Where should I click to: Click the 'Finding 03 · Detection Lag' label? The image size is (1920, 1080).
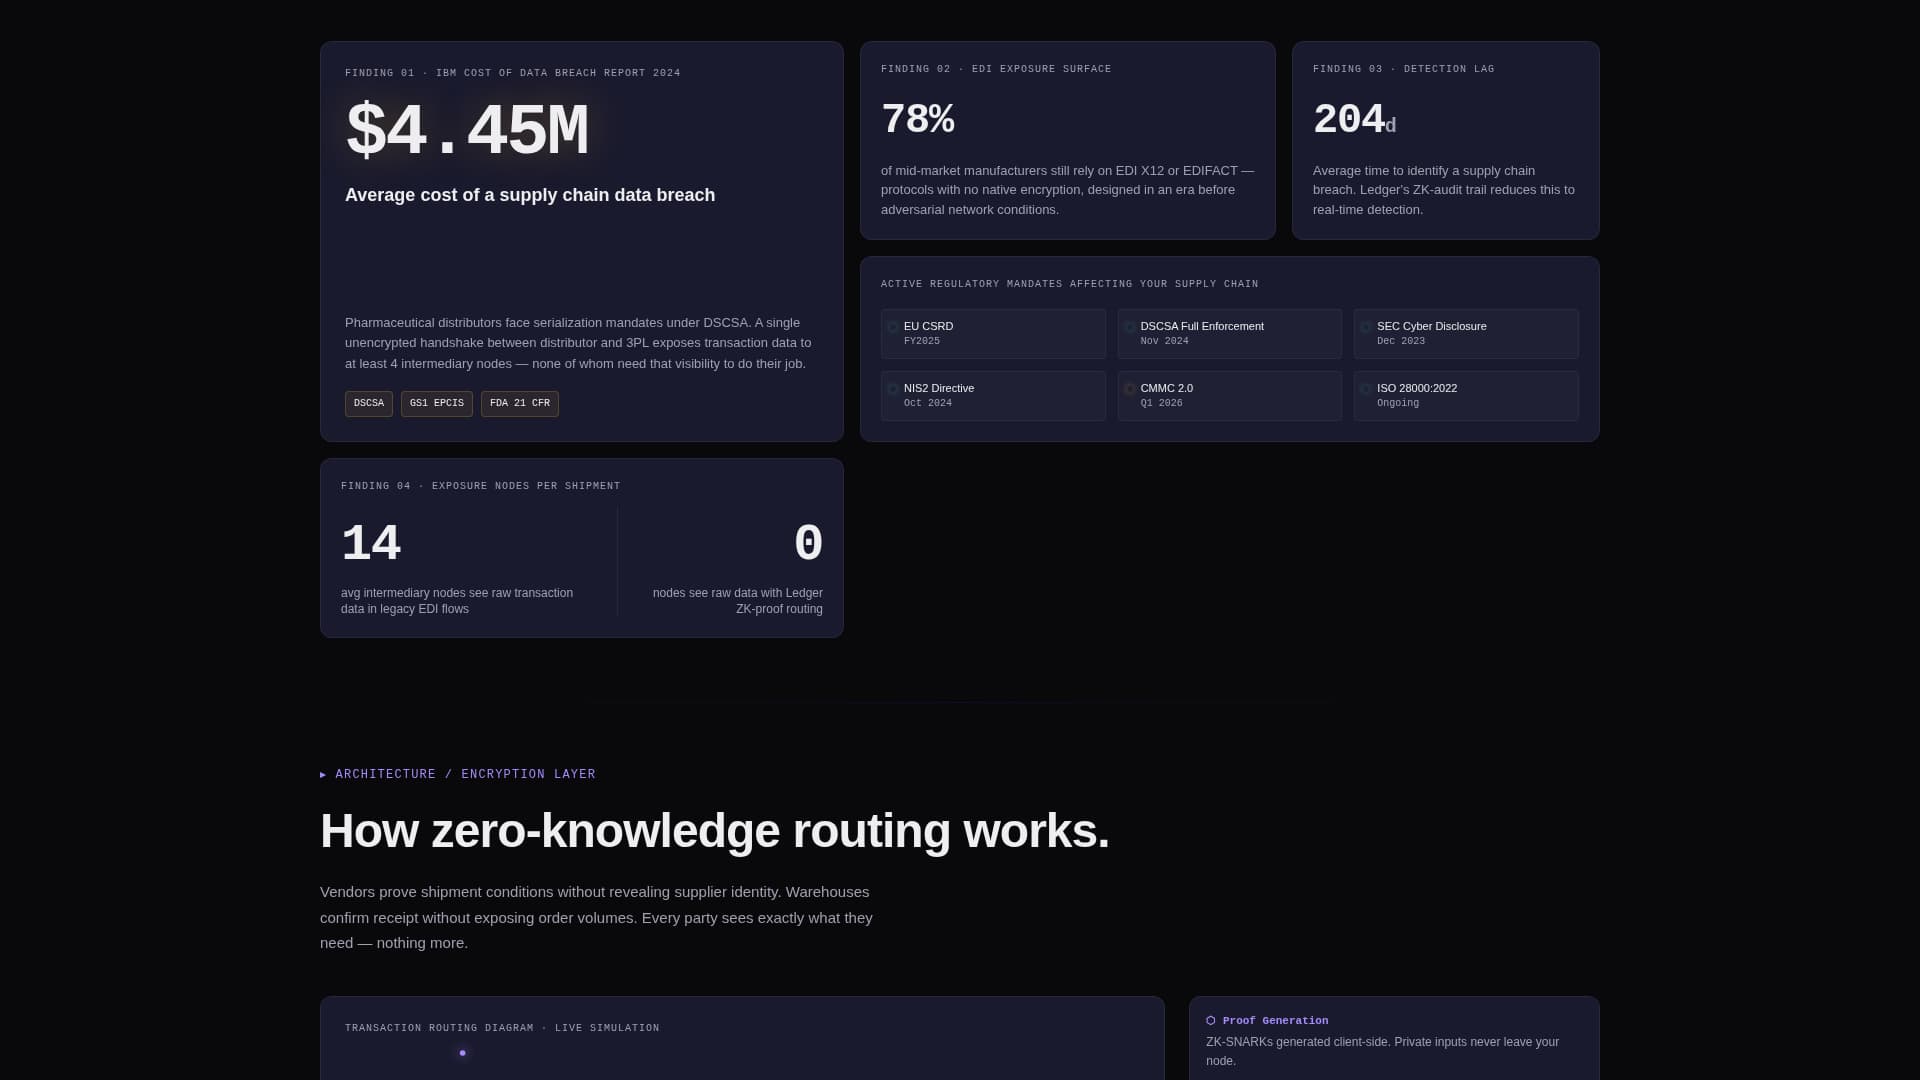[x=1404, y=69]
